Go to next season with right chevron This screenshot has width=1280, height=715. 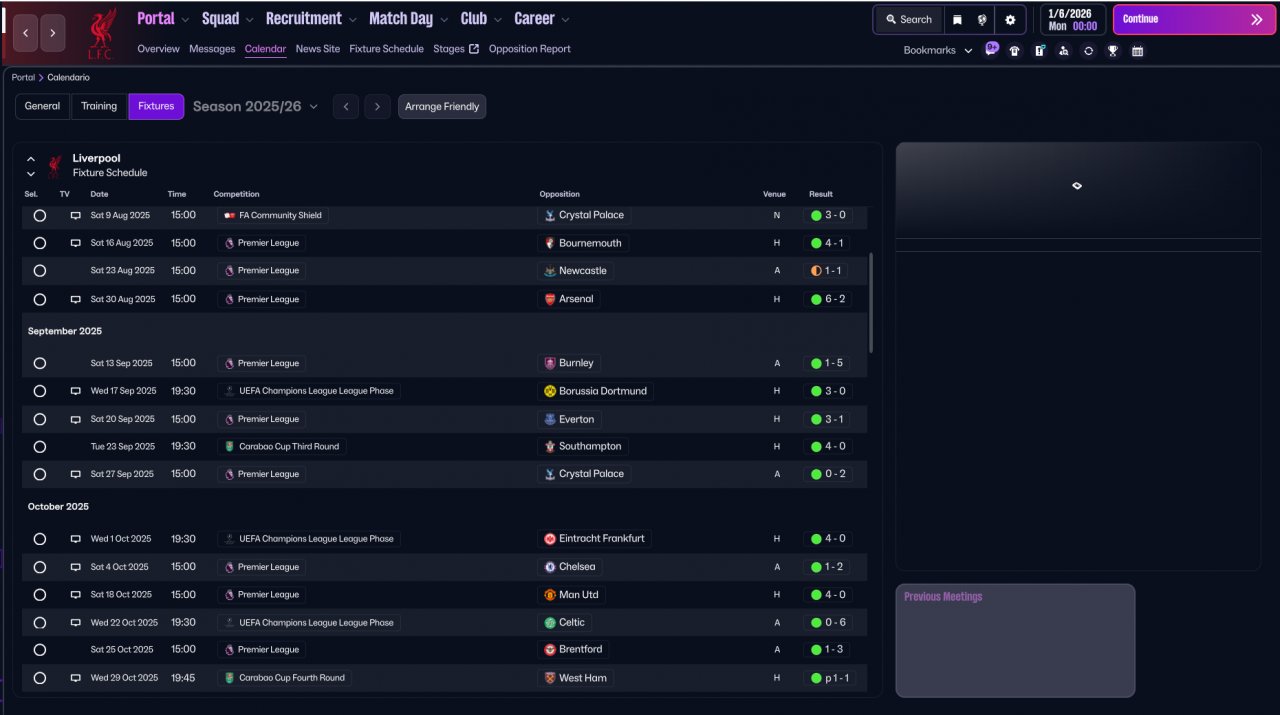[377, 106]
